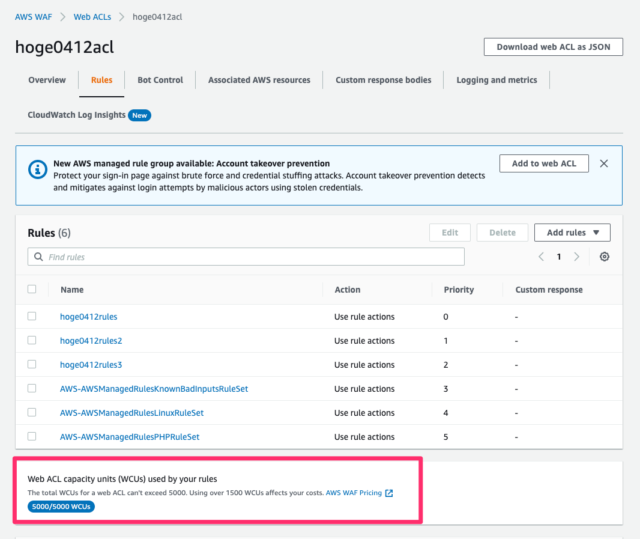640x539 pixels.
Task: Check the box for hoge0412rules2
Action: pos(32,340)
